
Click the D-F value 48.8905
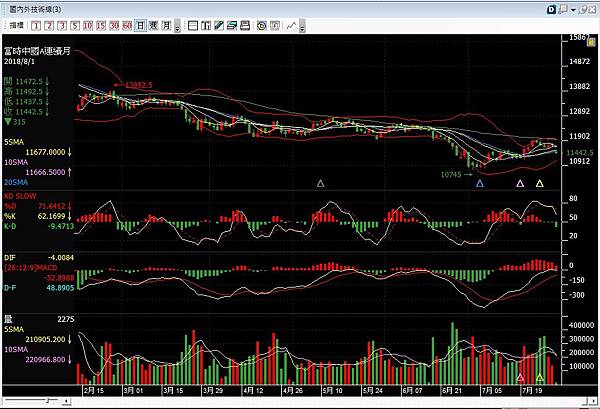tap(60, 288)
